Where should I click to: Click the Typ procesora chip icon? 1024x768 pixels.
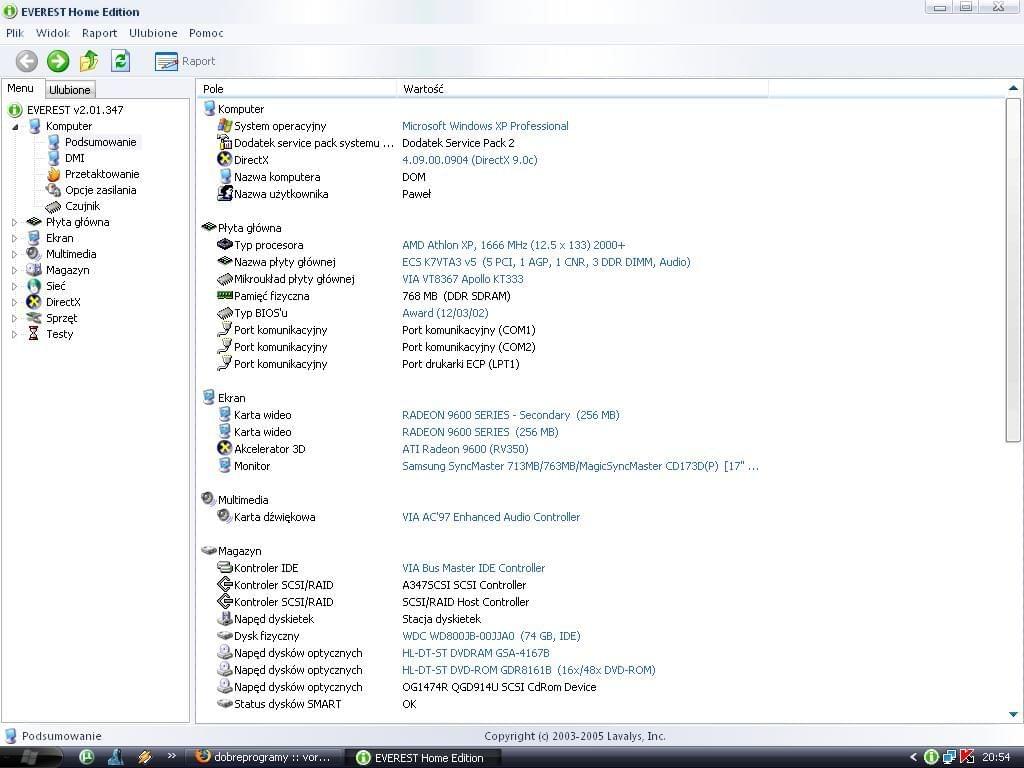(225, 244)
